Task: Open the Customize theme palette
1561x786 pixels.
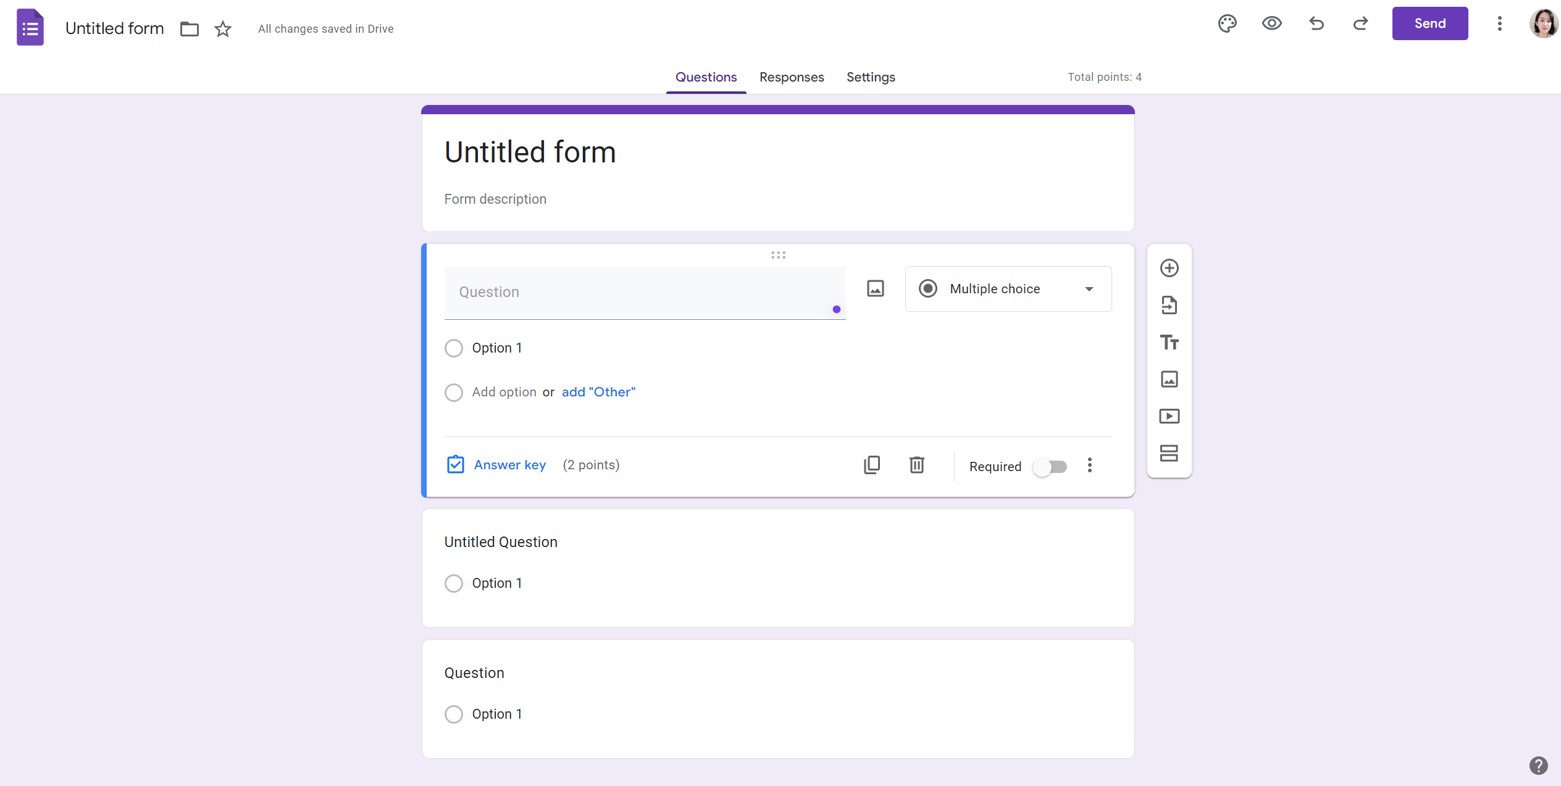Action: coord(1227,24)
